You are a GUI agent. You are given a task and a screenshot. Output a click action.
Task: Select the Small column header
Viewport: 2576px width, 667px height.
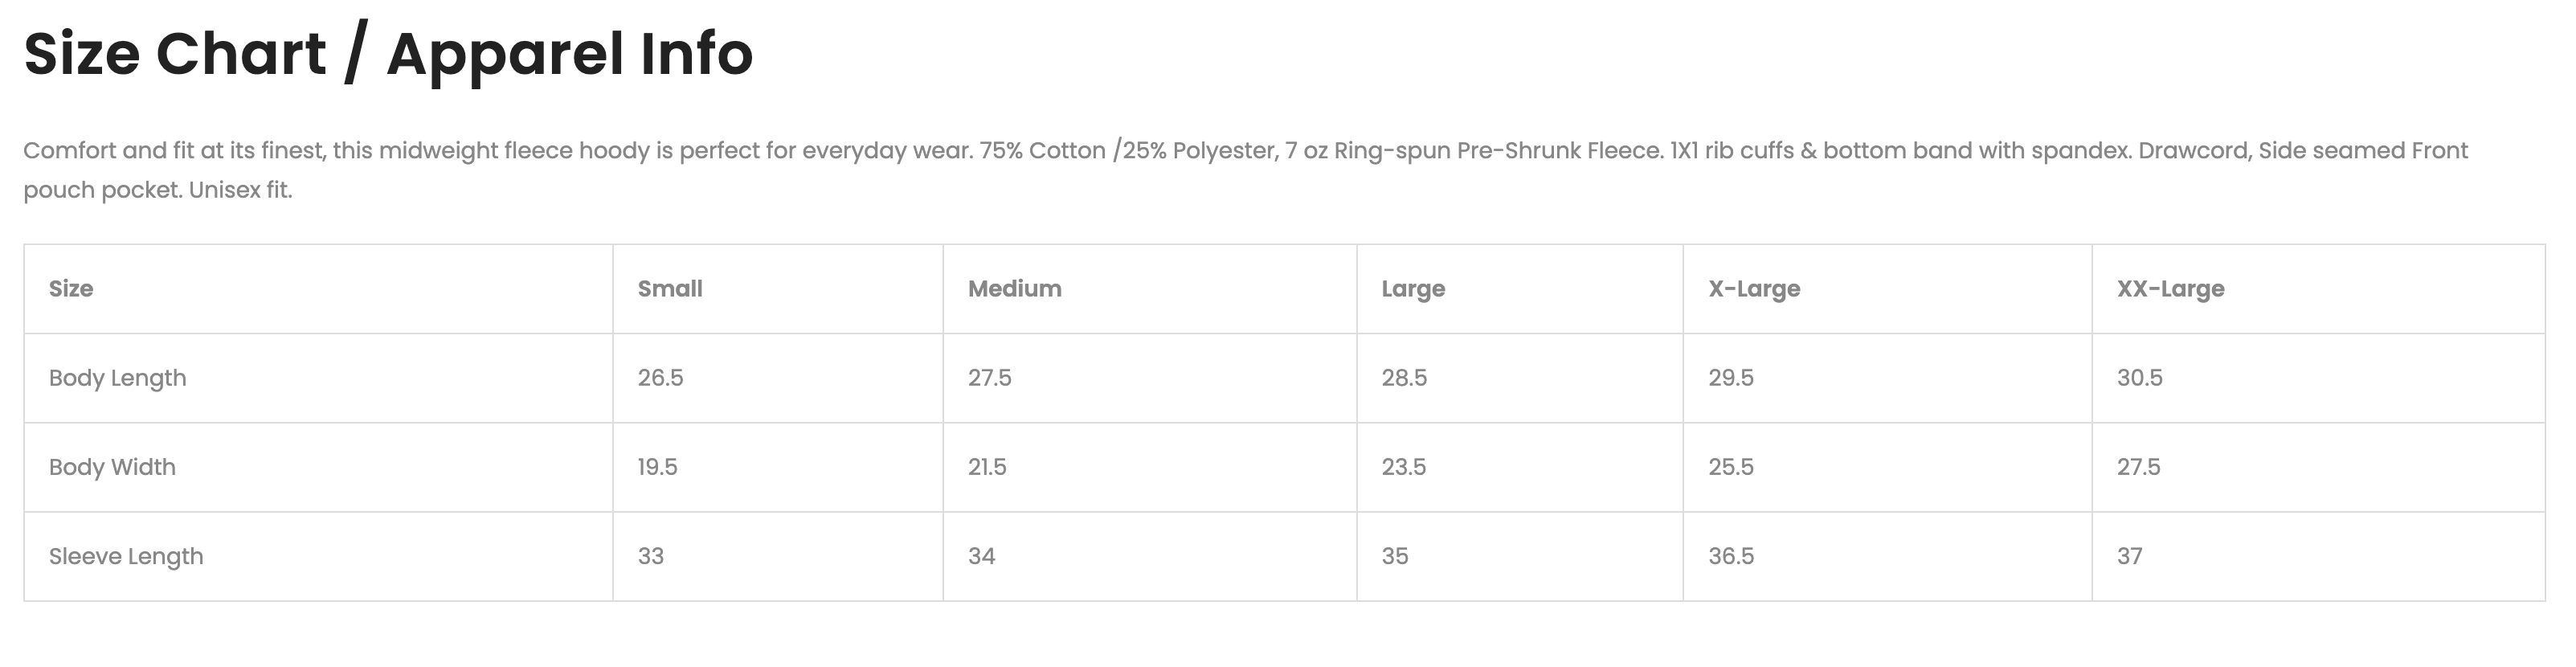[670, 289]
